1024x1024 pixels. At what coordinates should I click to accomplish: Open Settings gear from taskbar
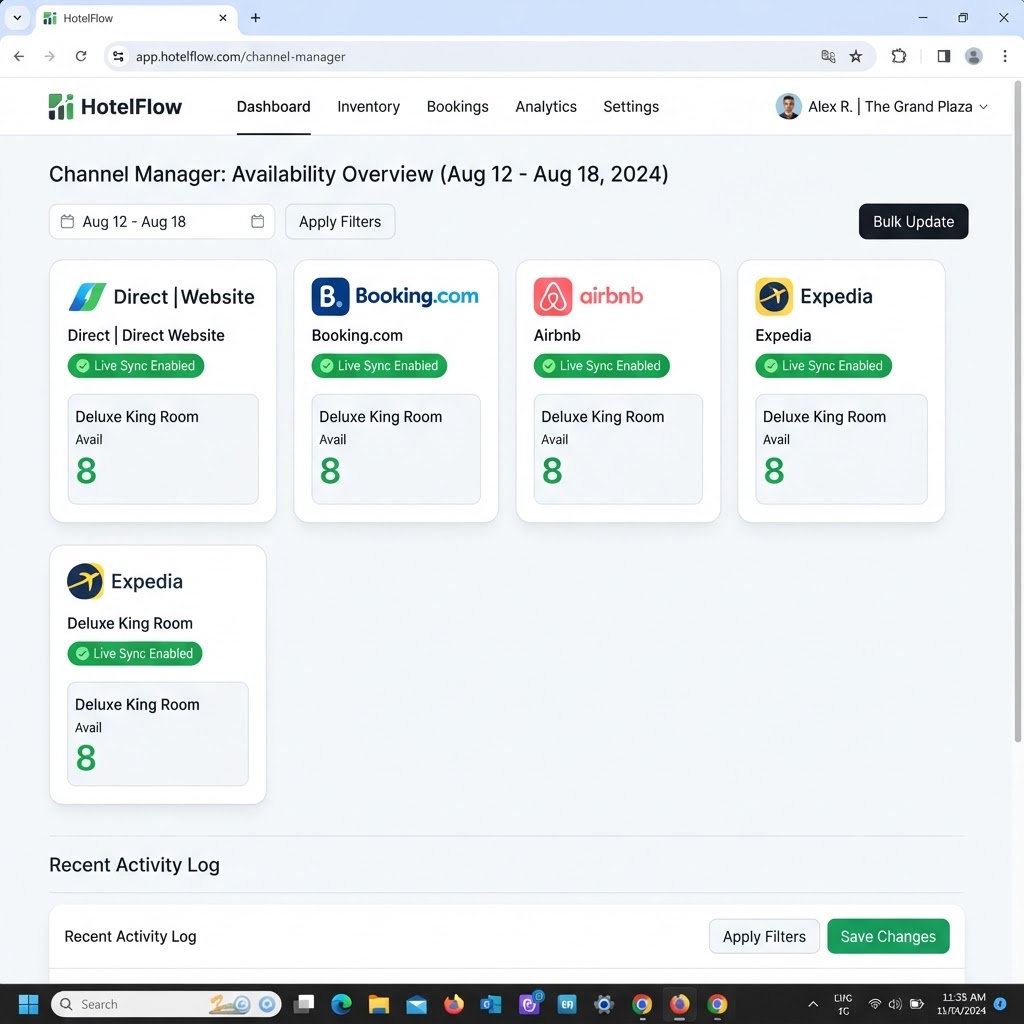(x=604, y=1004)
